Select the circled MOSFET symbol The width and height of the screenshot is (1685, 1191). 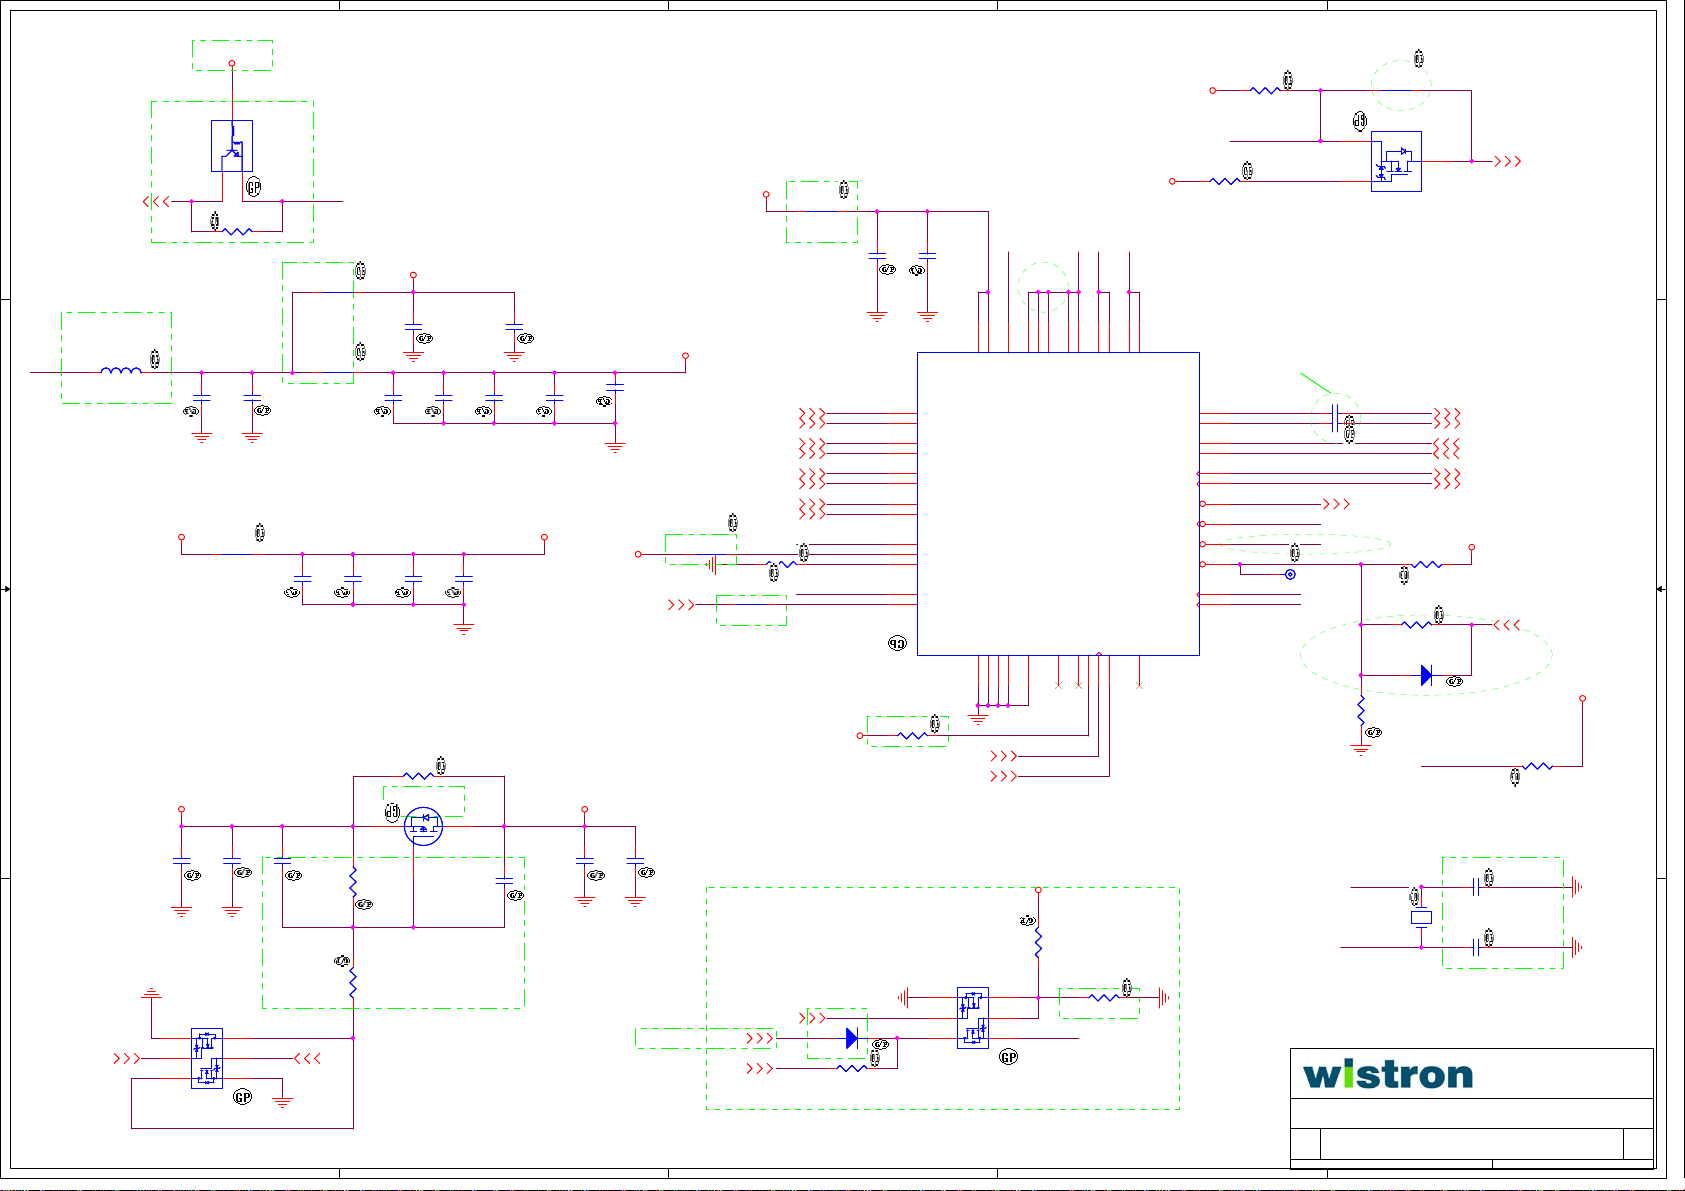424,826
